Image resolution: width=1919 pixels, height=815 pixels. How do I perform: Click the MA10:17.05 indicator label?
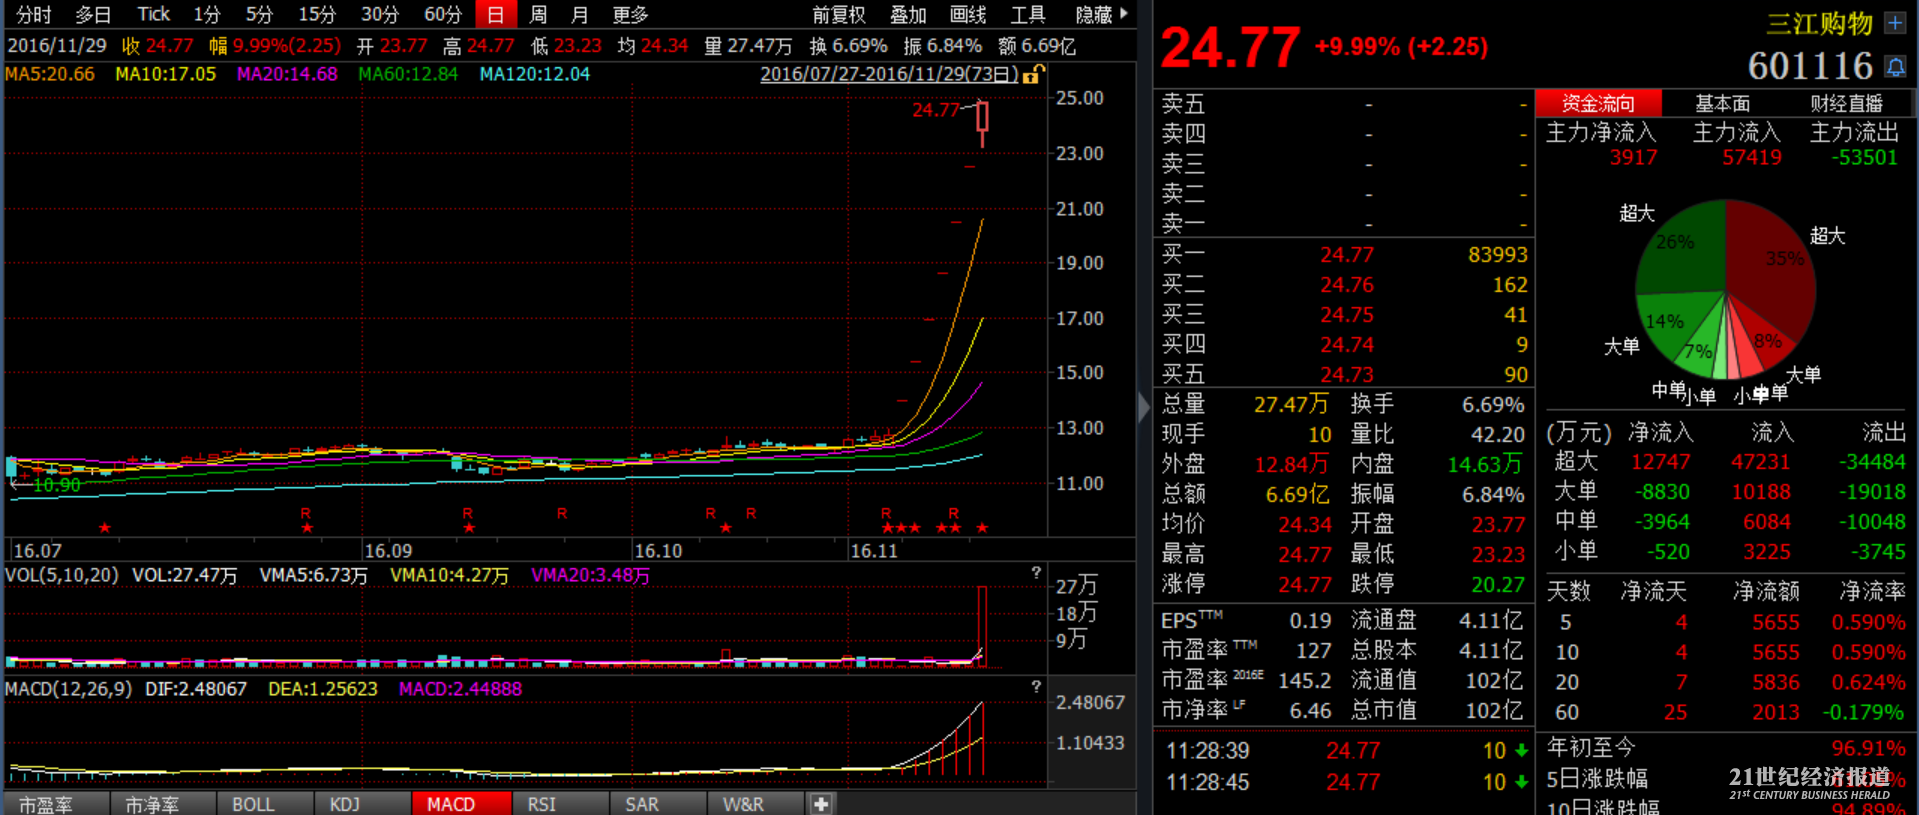(x=165, y=74)
